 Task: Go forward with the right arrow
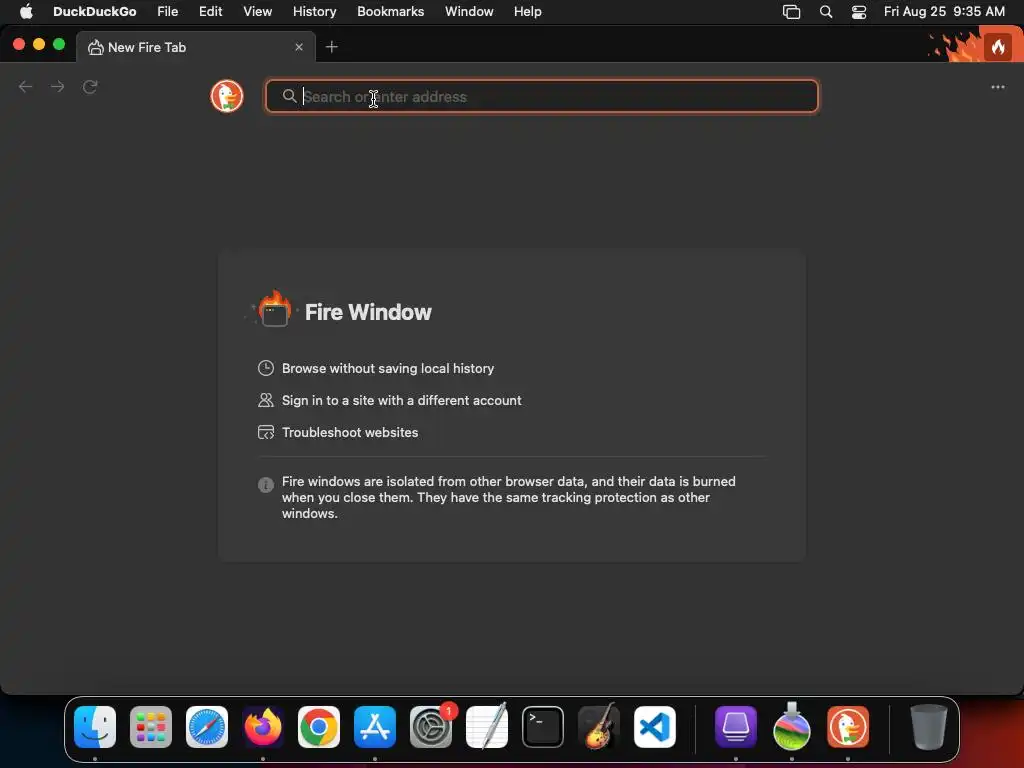[57, 87]
